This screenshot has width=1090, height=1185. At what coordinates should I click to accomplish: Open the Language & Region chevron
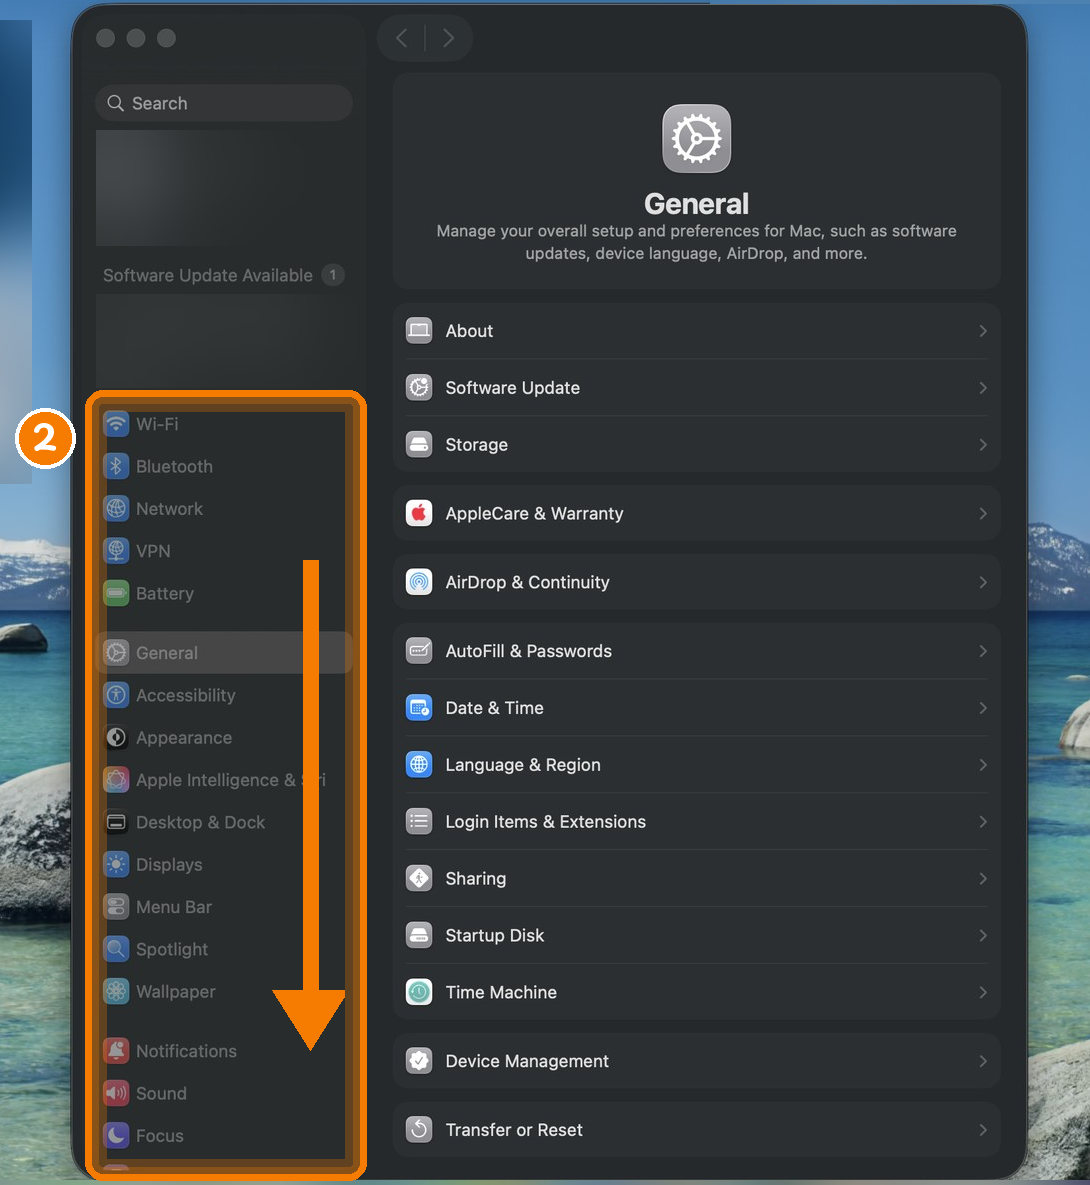[983, 765]
